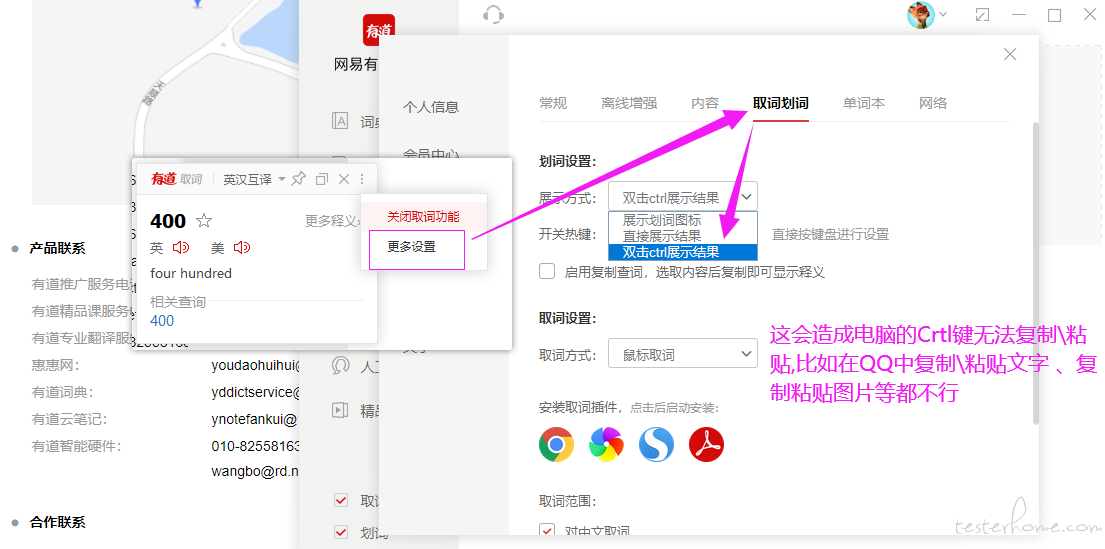
Task: Install the Chrome word-capture plugin
Action: pos(556,444)
